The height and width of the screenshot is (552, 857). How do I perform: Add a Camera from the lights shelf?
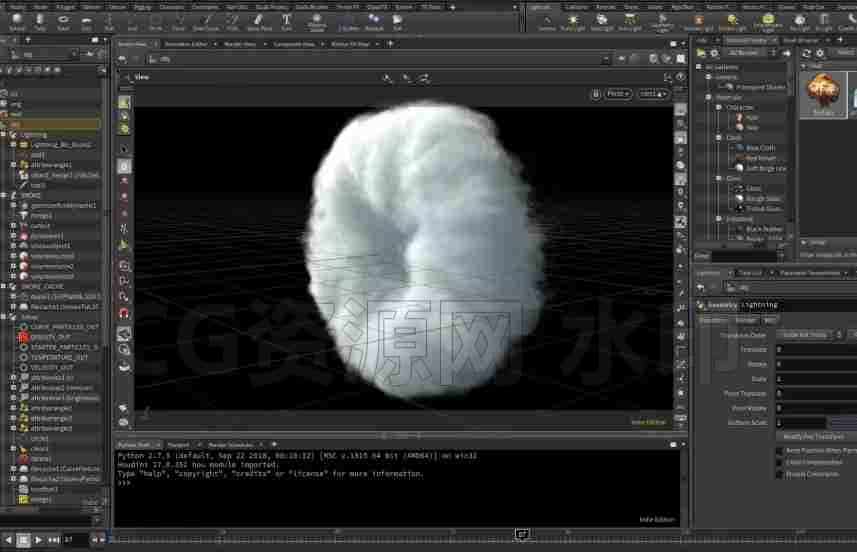pos(547,22)
